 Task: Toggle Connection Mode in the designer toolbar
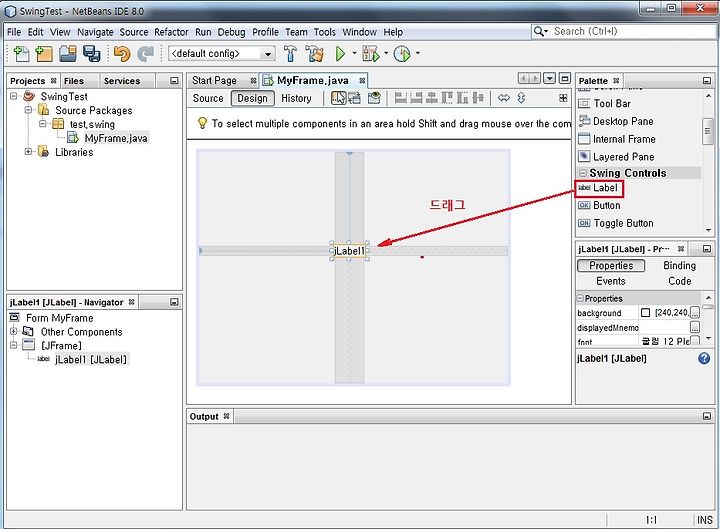pyautogui.click(x=354, y=98)
